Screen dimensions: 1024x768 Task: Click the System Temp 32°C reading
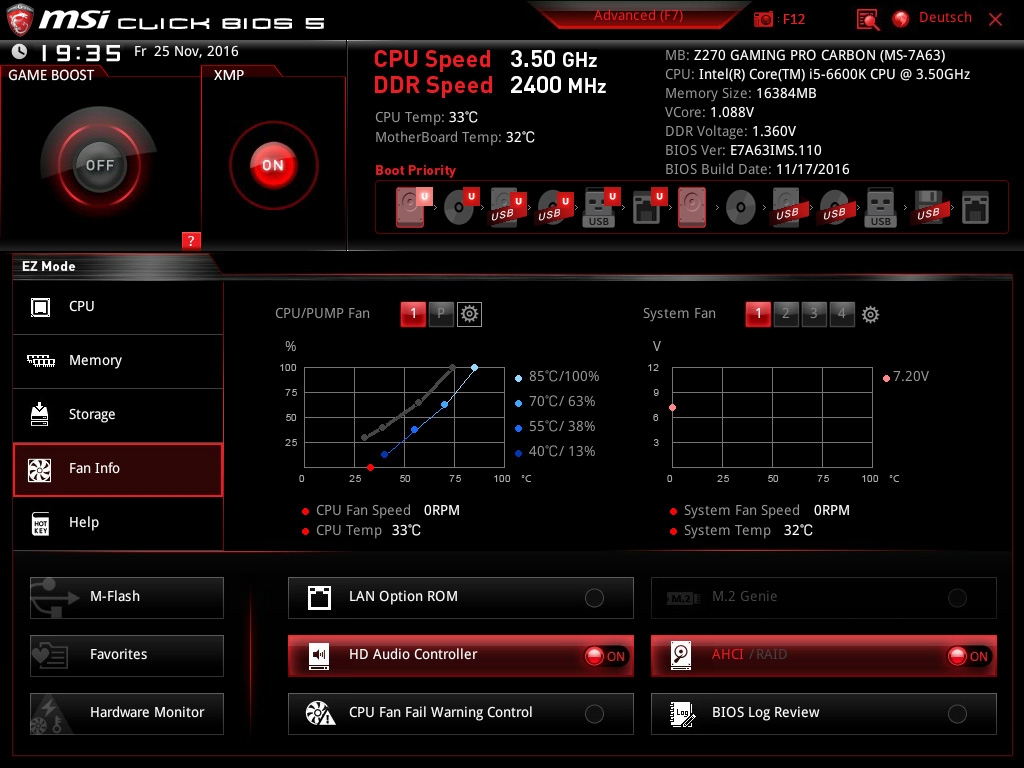(748, 530)
